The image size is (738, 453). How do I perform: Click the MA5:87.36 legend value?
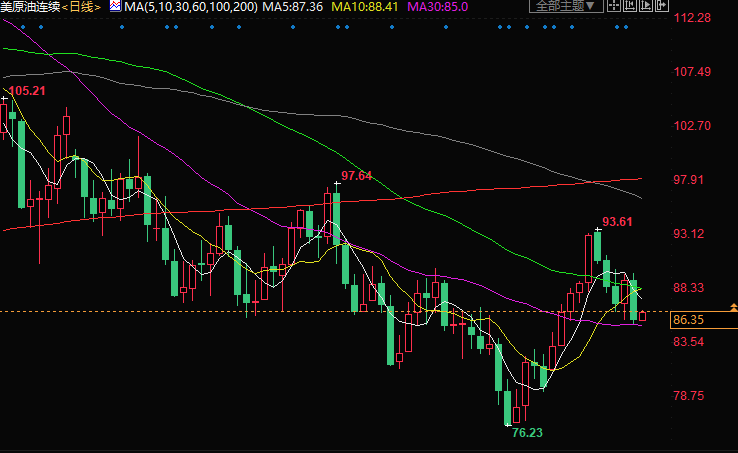point(295,7)
